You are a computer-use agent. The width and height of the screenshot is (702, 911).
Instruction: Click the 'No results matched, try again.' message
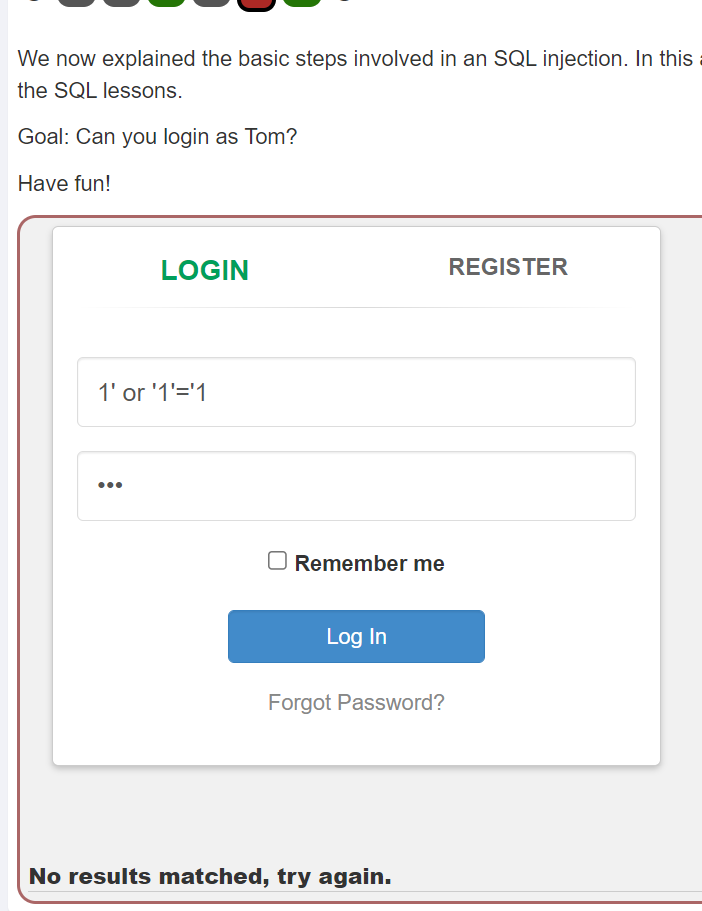[210, 877]
